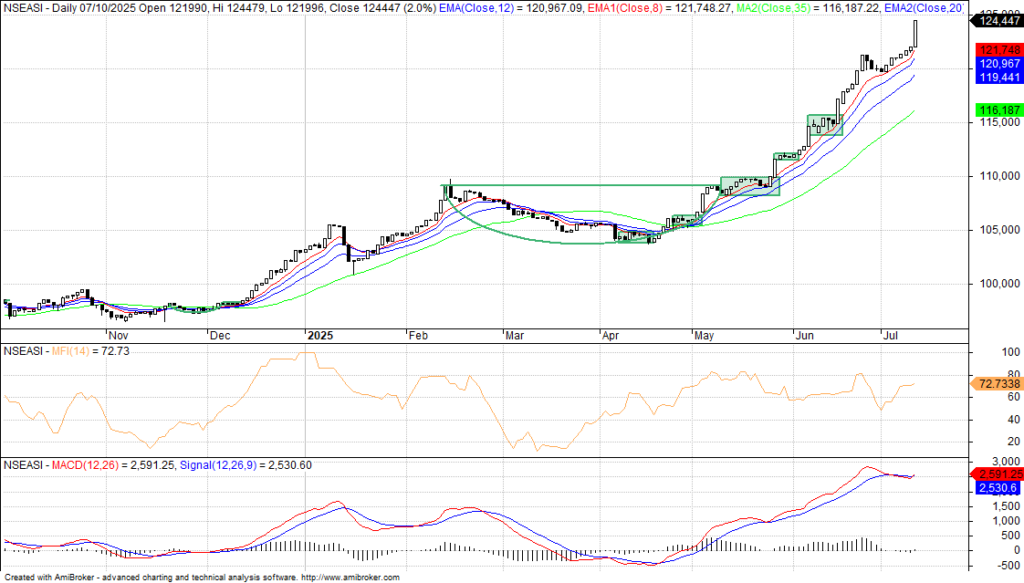
Task: Click the Mar month marker on time axis
Action: pyautogui.click(x=513, y=335)
